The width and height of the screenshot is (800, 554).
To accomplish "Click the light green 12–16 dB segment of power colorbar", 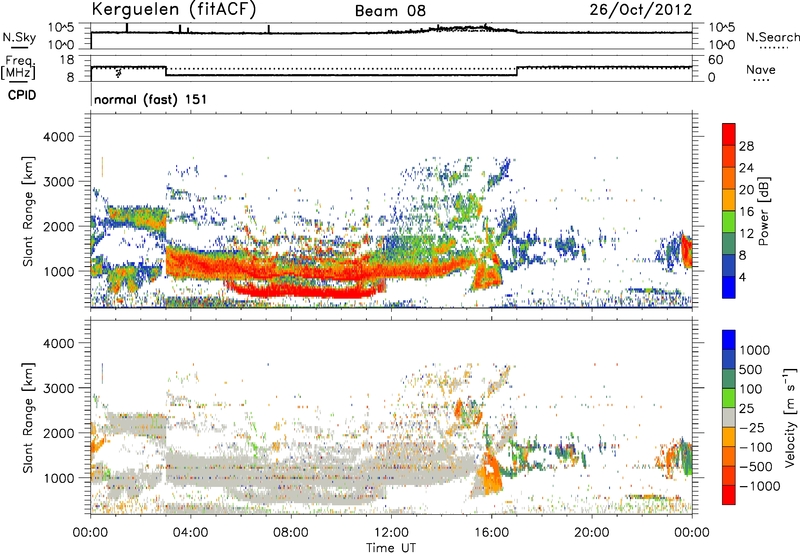I will point(729,221).
